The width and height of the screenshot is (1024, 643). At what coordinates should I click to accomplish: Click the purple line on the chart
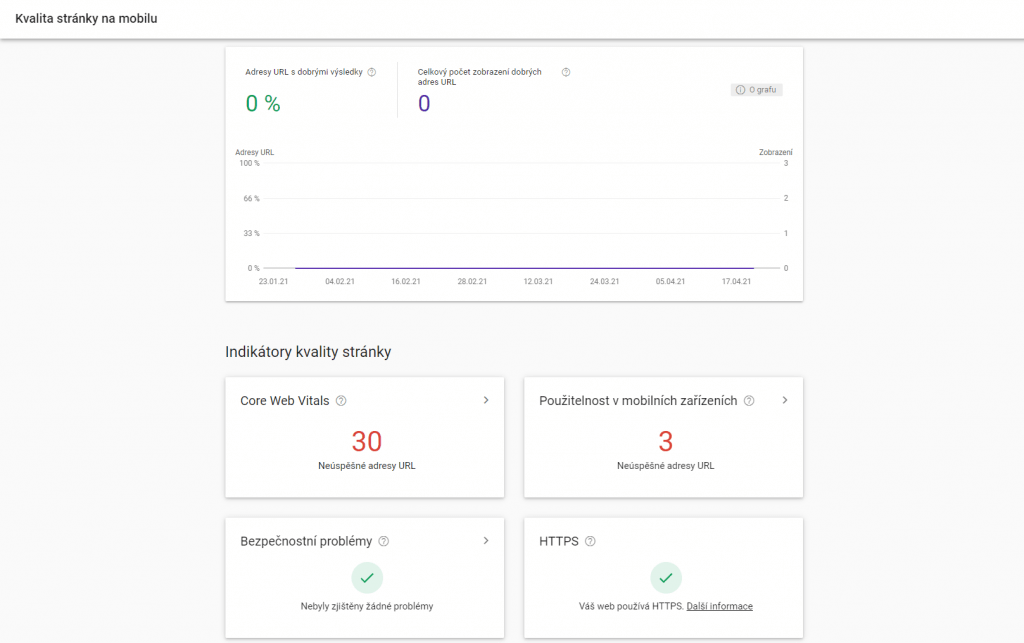520,268
